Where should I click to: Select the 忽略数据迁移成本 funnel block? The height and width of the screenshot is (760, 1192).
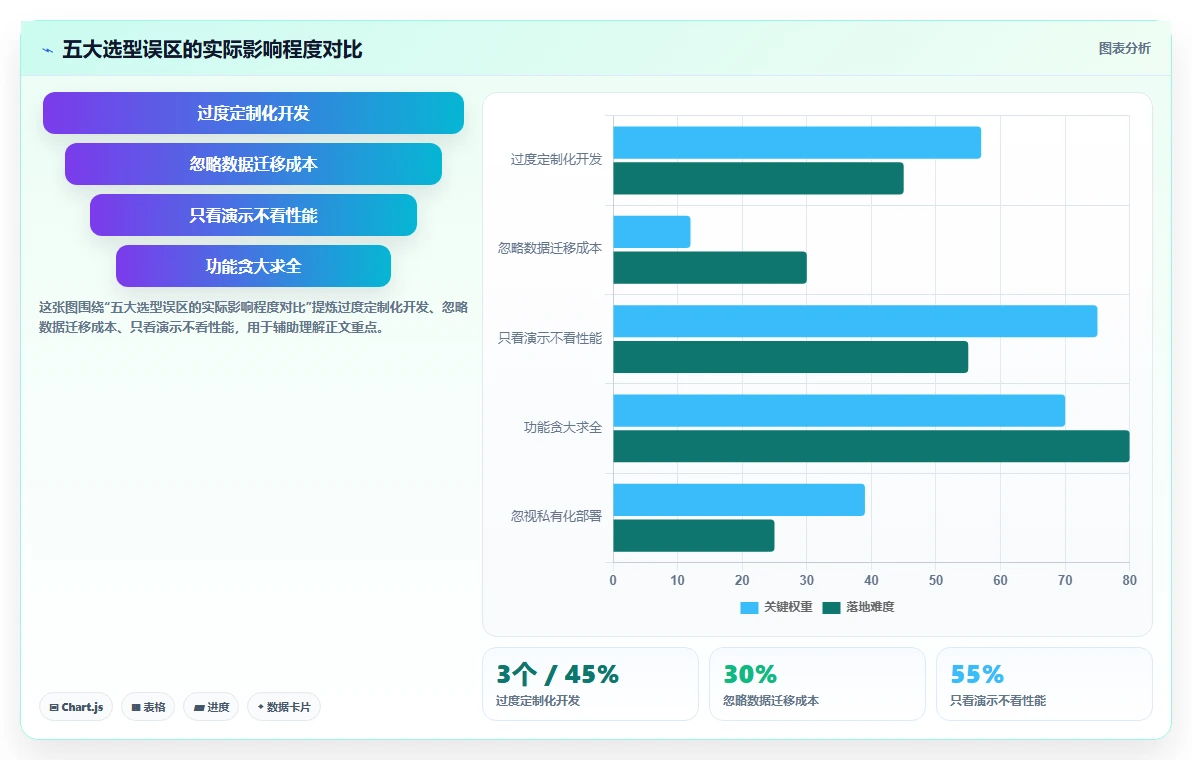point(253,164)
